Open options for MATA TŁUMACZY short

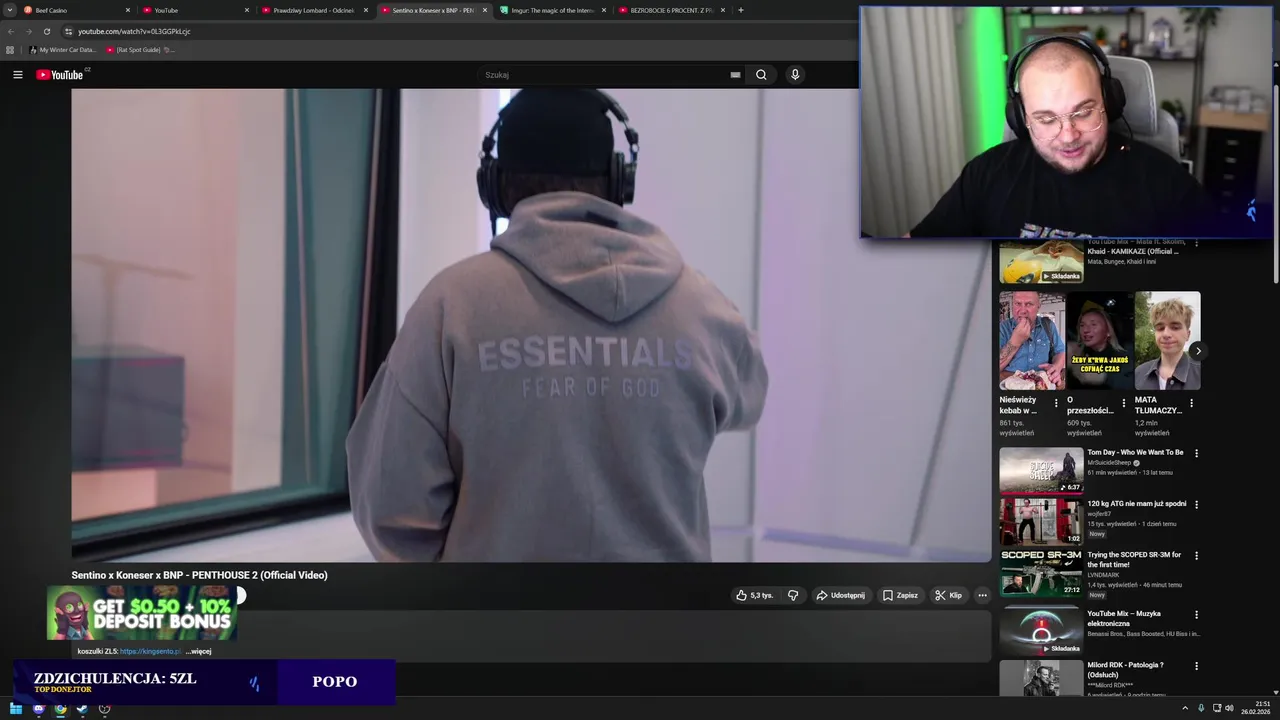click(x=1191, y=403)
